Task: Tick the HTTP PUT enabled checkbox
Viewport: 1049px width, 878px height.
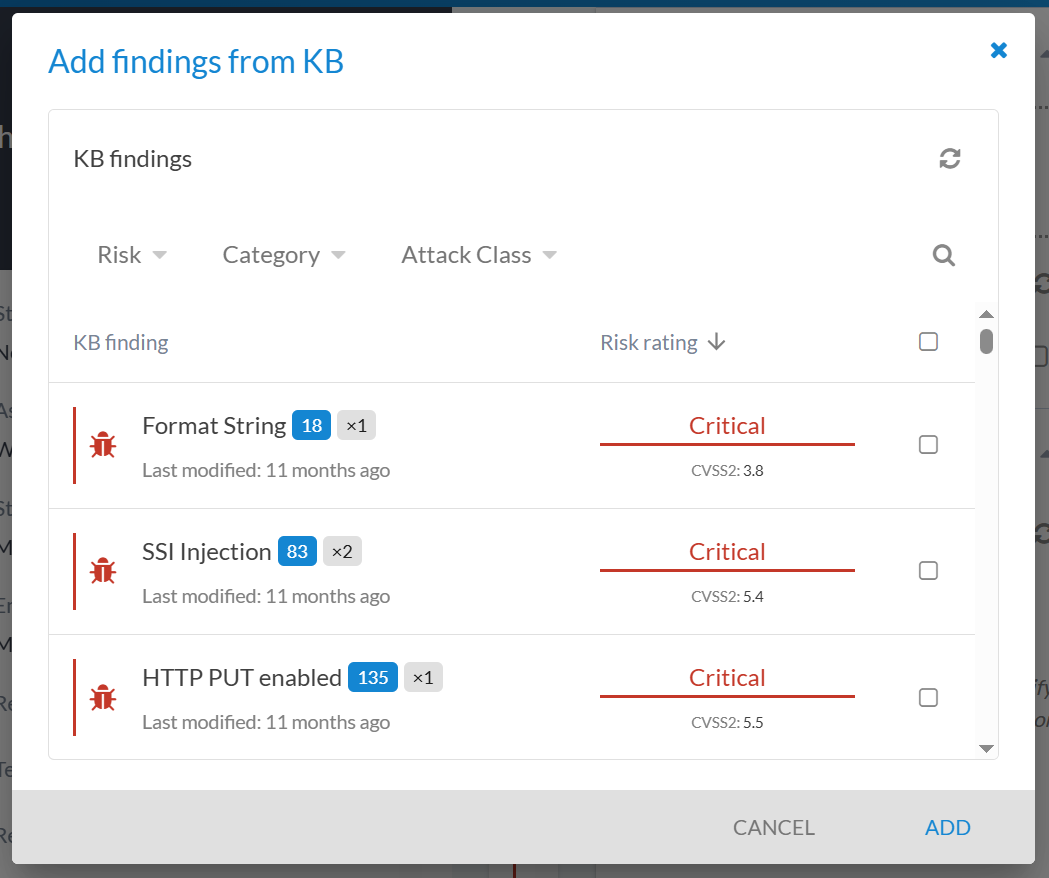Action: coord(928,697)
